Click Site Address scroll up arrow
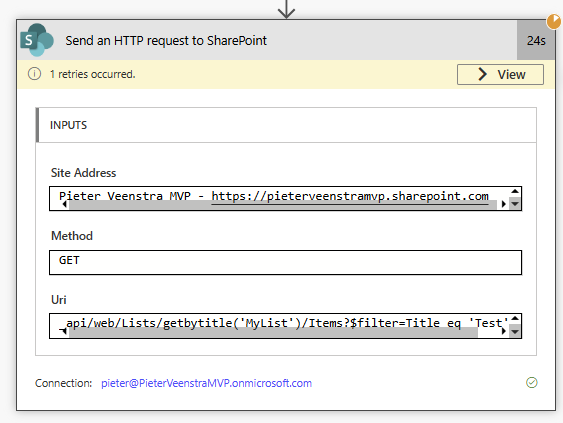This screenshot has width=563, height=423. [515, 191]
